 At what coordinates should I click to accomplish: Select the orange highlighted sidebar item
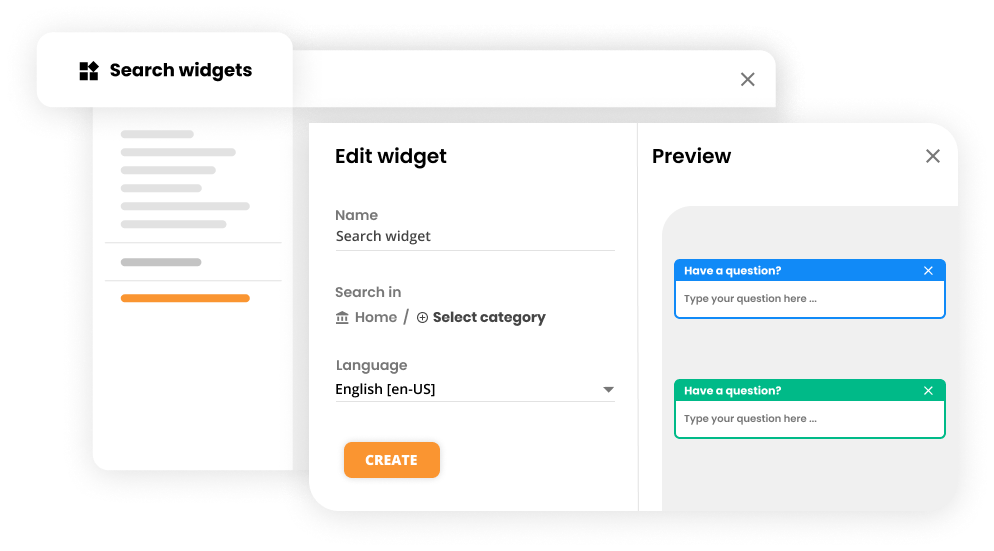click(185, 298)
